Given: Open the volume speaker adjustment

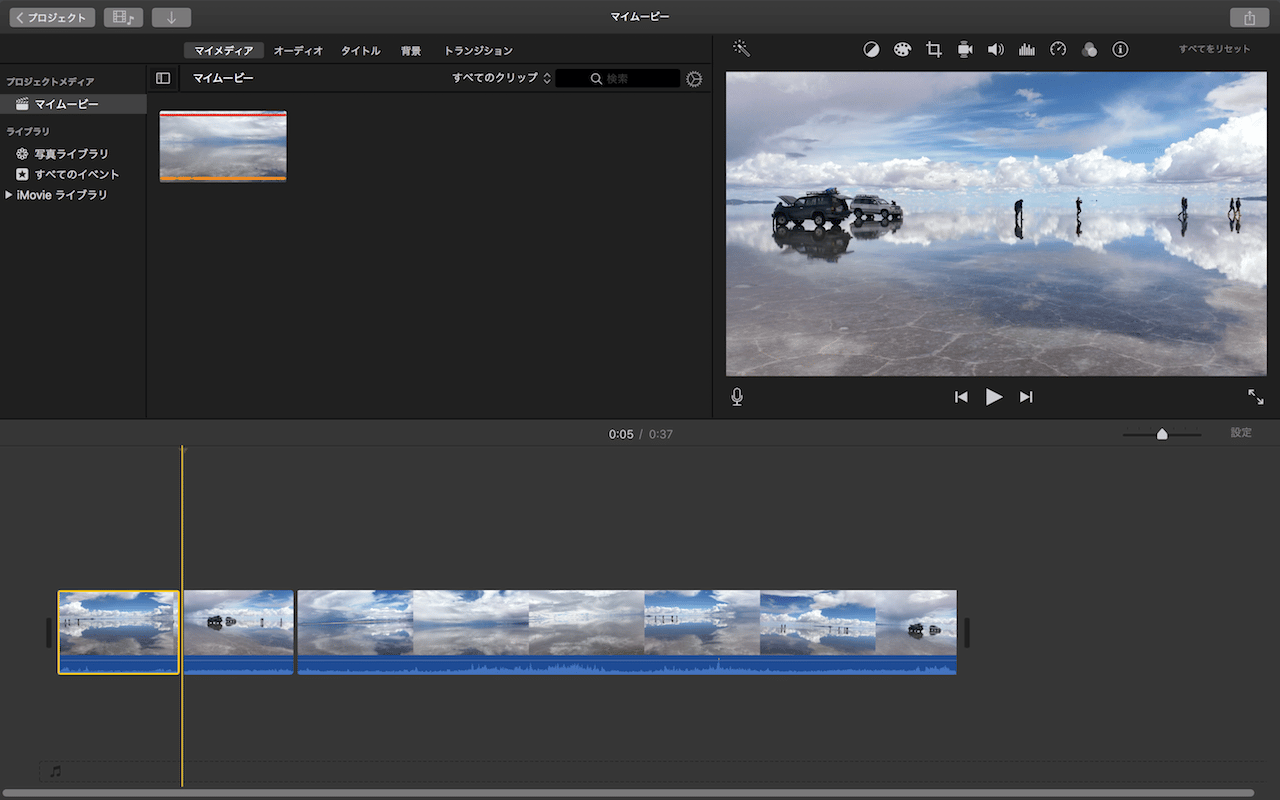Looking at the screenshot, I should tap(996, 49).
